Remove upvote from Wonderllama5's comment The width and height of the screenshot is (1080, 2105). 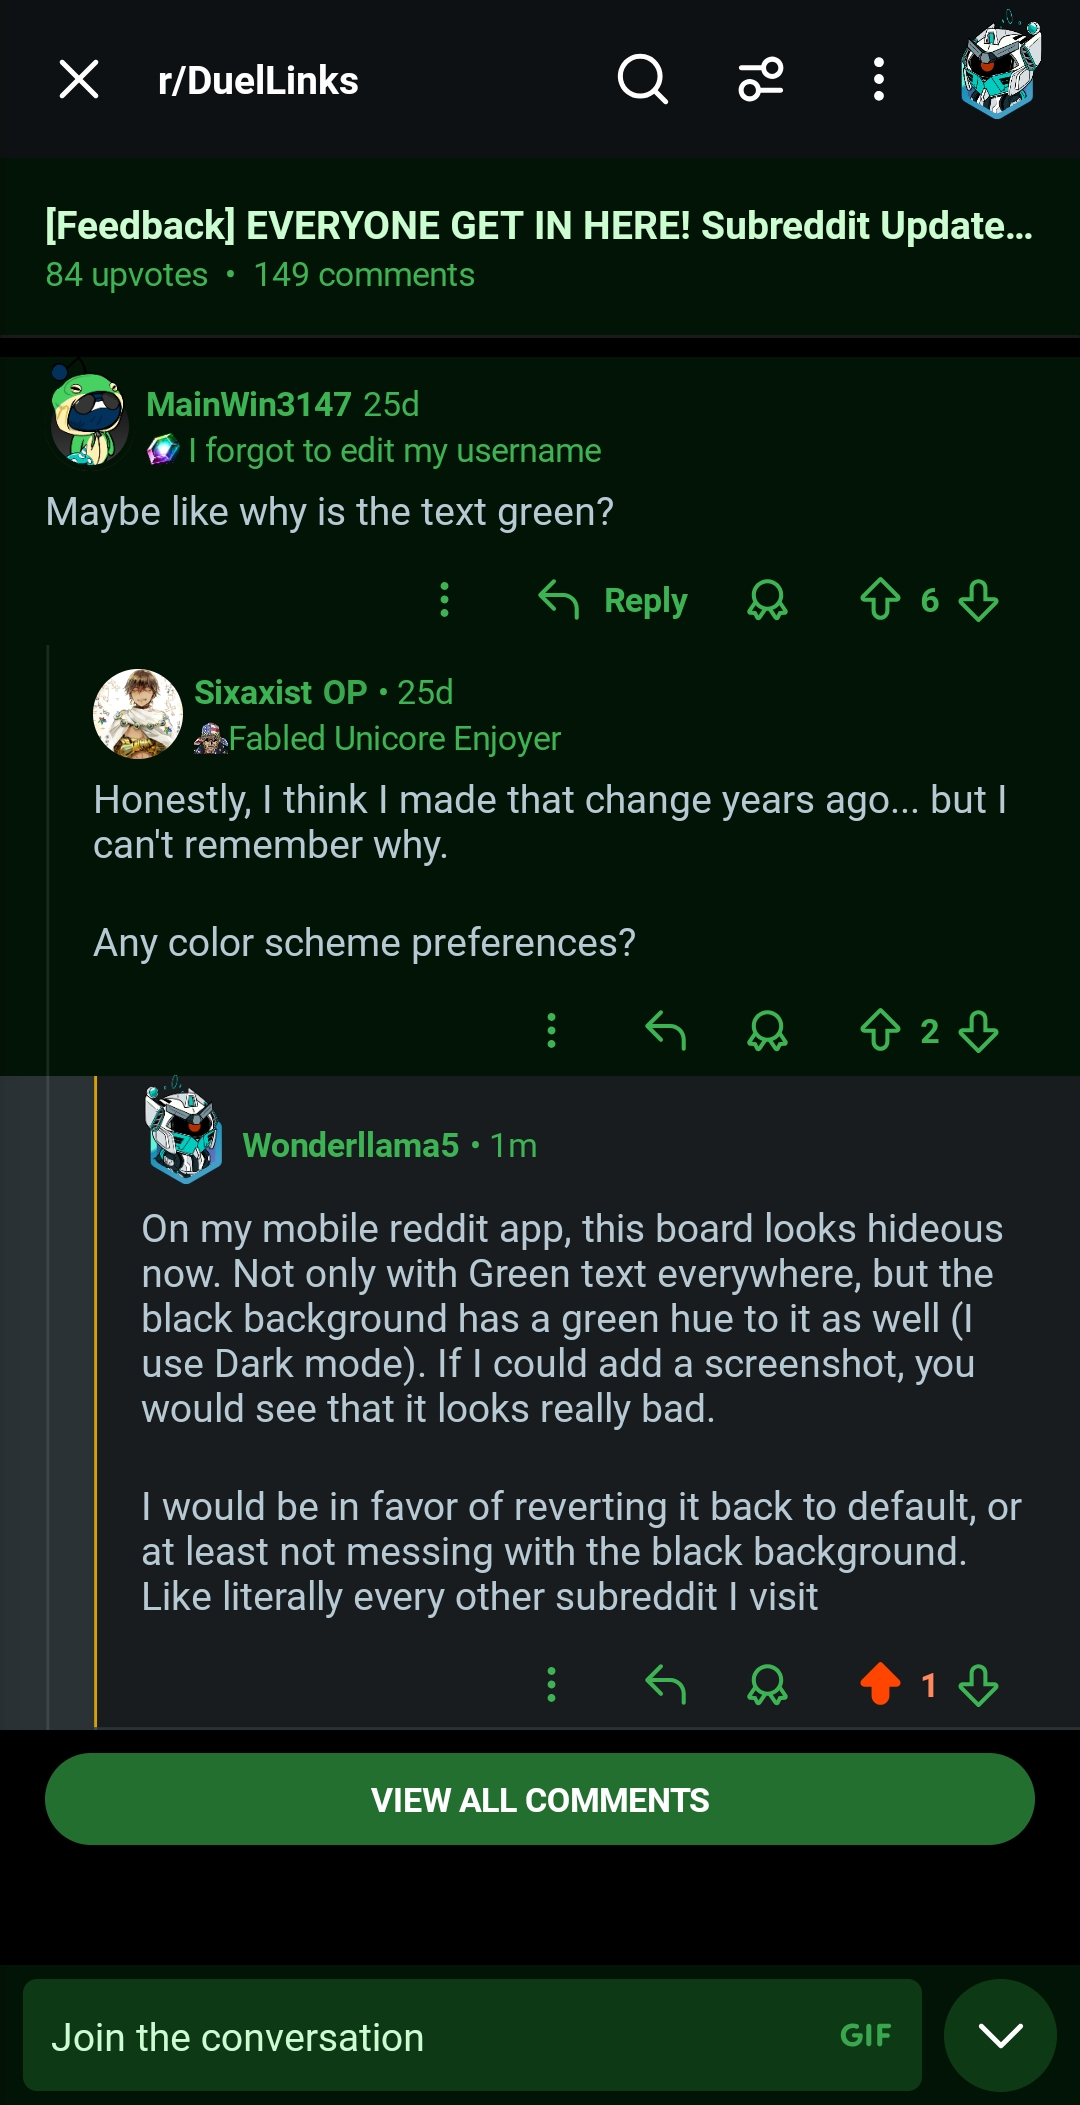(880, 1684)
